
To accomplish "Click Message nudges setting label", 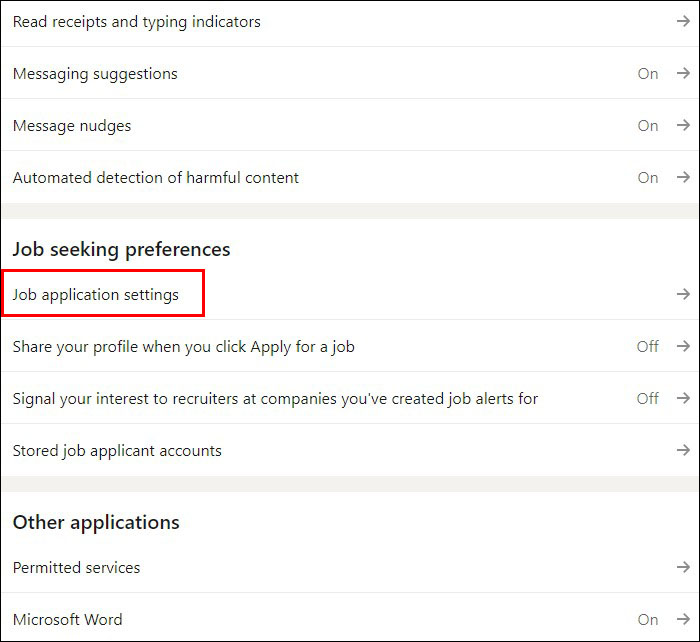I will click(72, 126).
